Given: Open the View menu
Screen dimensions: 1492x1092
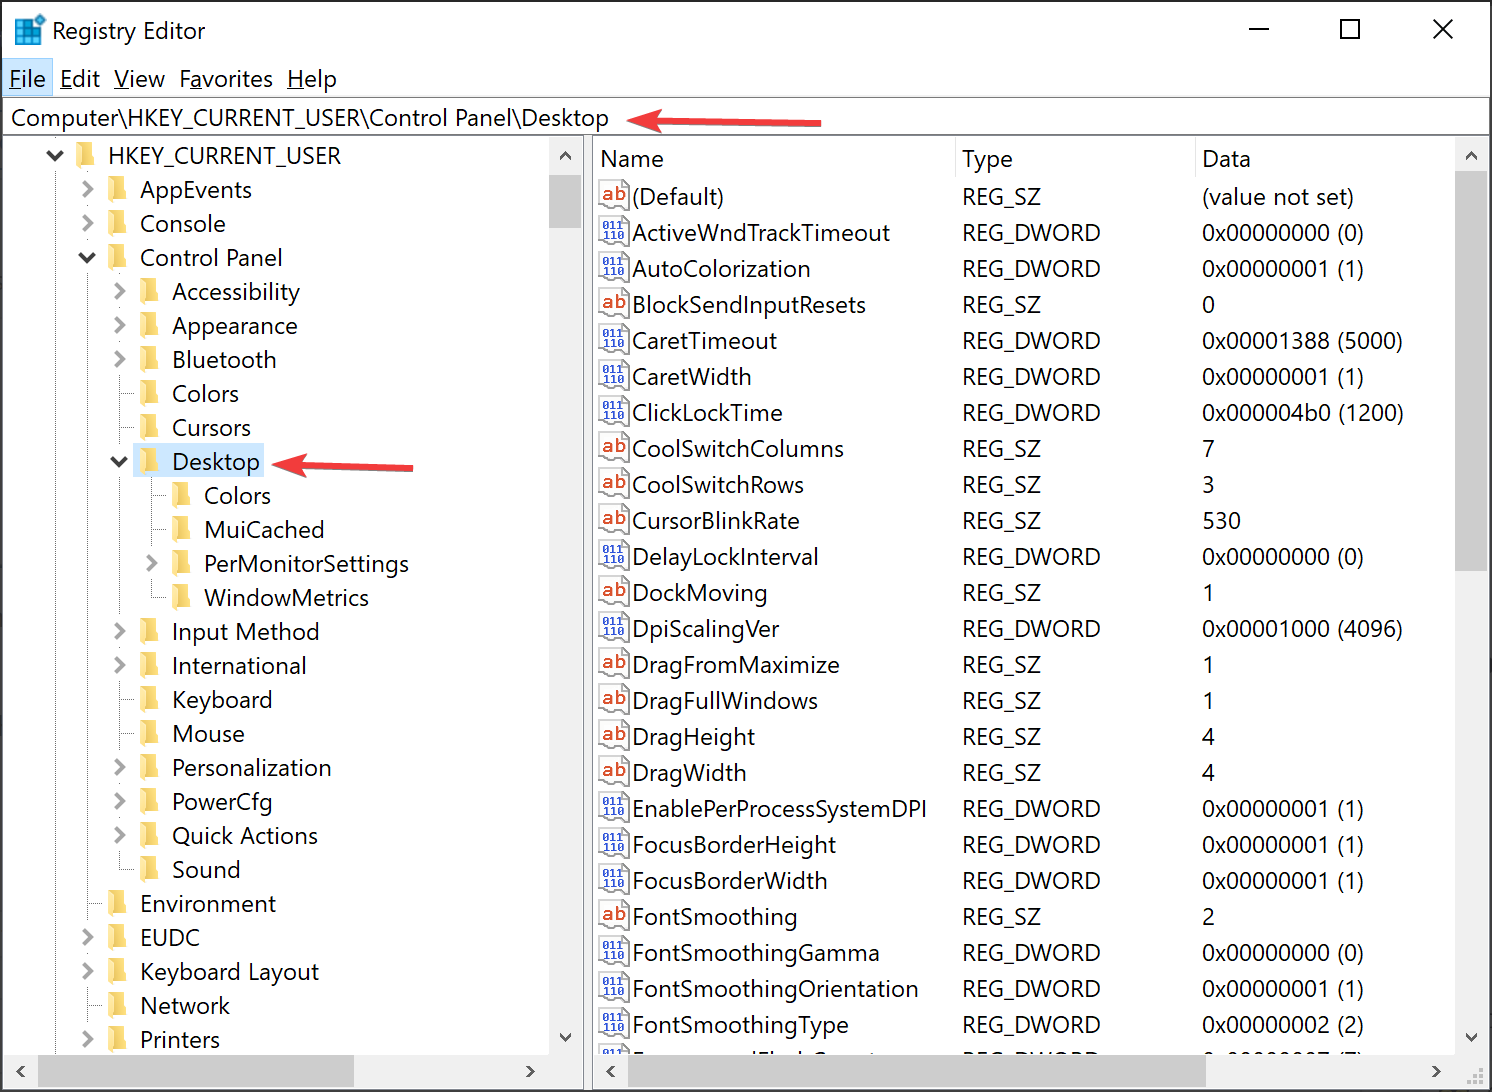Looking at the screenshot, I should pyautogui.click(x=139, y=79).
